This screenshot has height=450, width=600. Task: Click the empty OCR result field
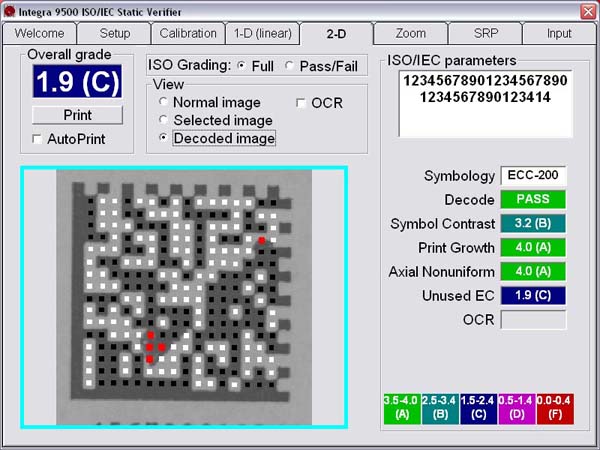tap(533, 320)
